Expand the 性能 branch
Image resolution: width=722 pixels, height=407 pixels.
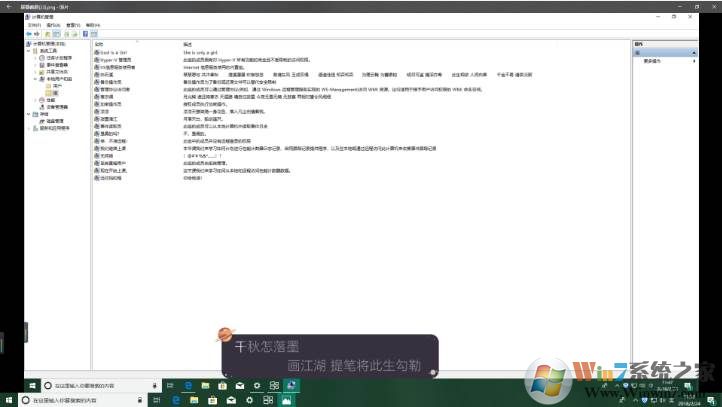35,100
